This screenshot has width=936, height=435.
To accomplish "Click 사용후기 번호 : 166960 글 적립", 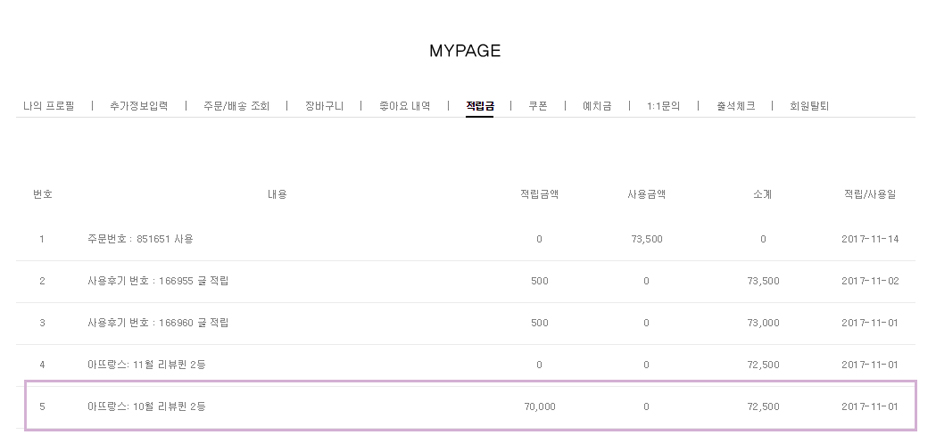I will [x=158, y=323].
